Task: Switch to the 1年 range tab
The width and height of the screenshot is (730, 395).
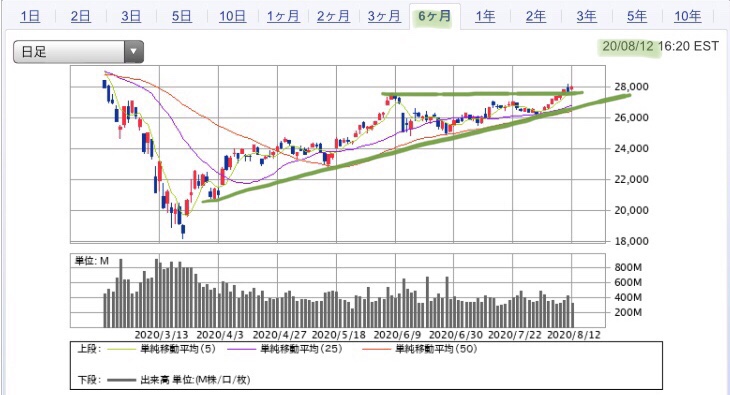Action: pos(485,16)
